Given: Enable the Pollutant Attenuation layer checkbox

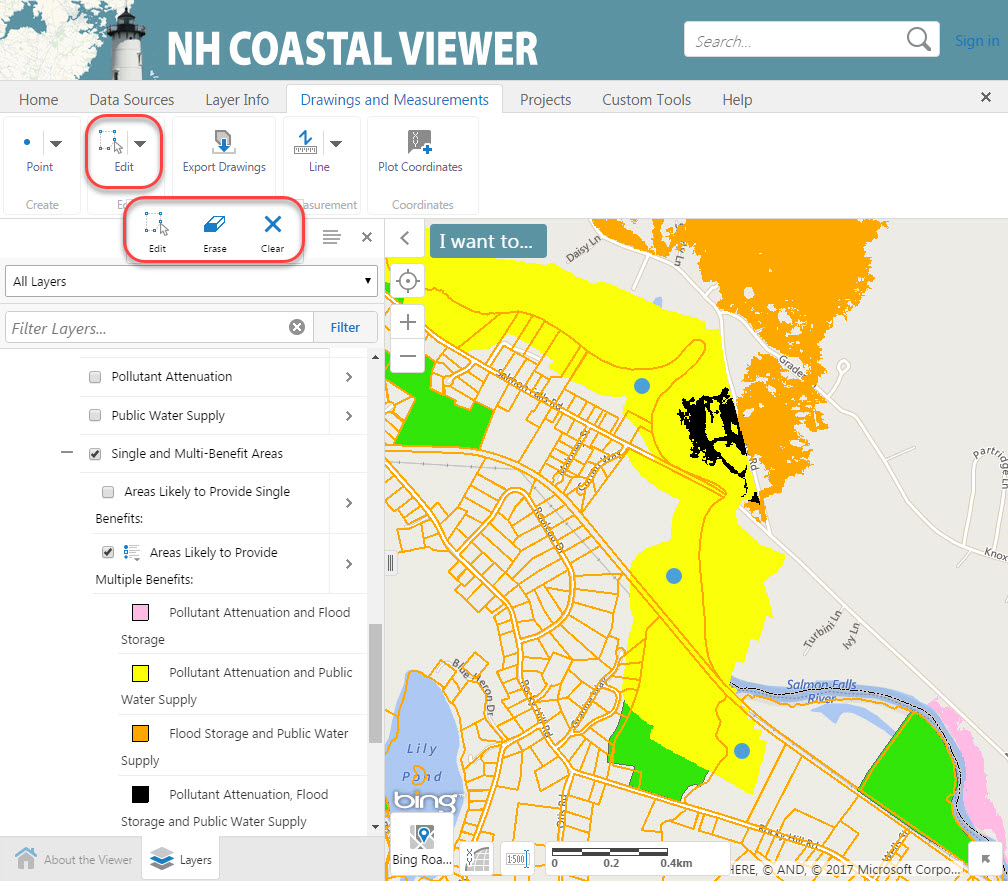Looking at the screenshot, I should 95,377.
